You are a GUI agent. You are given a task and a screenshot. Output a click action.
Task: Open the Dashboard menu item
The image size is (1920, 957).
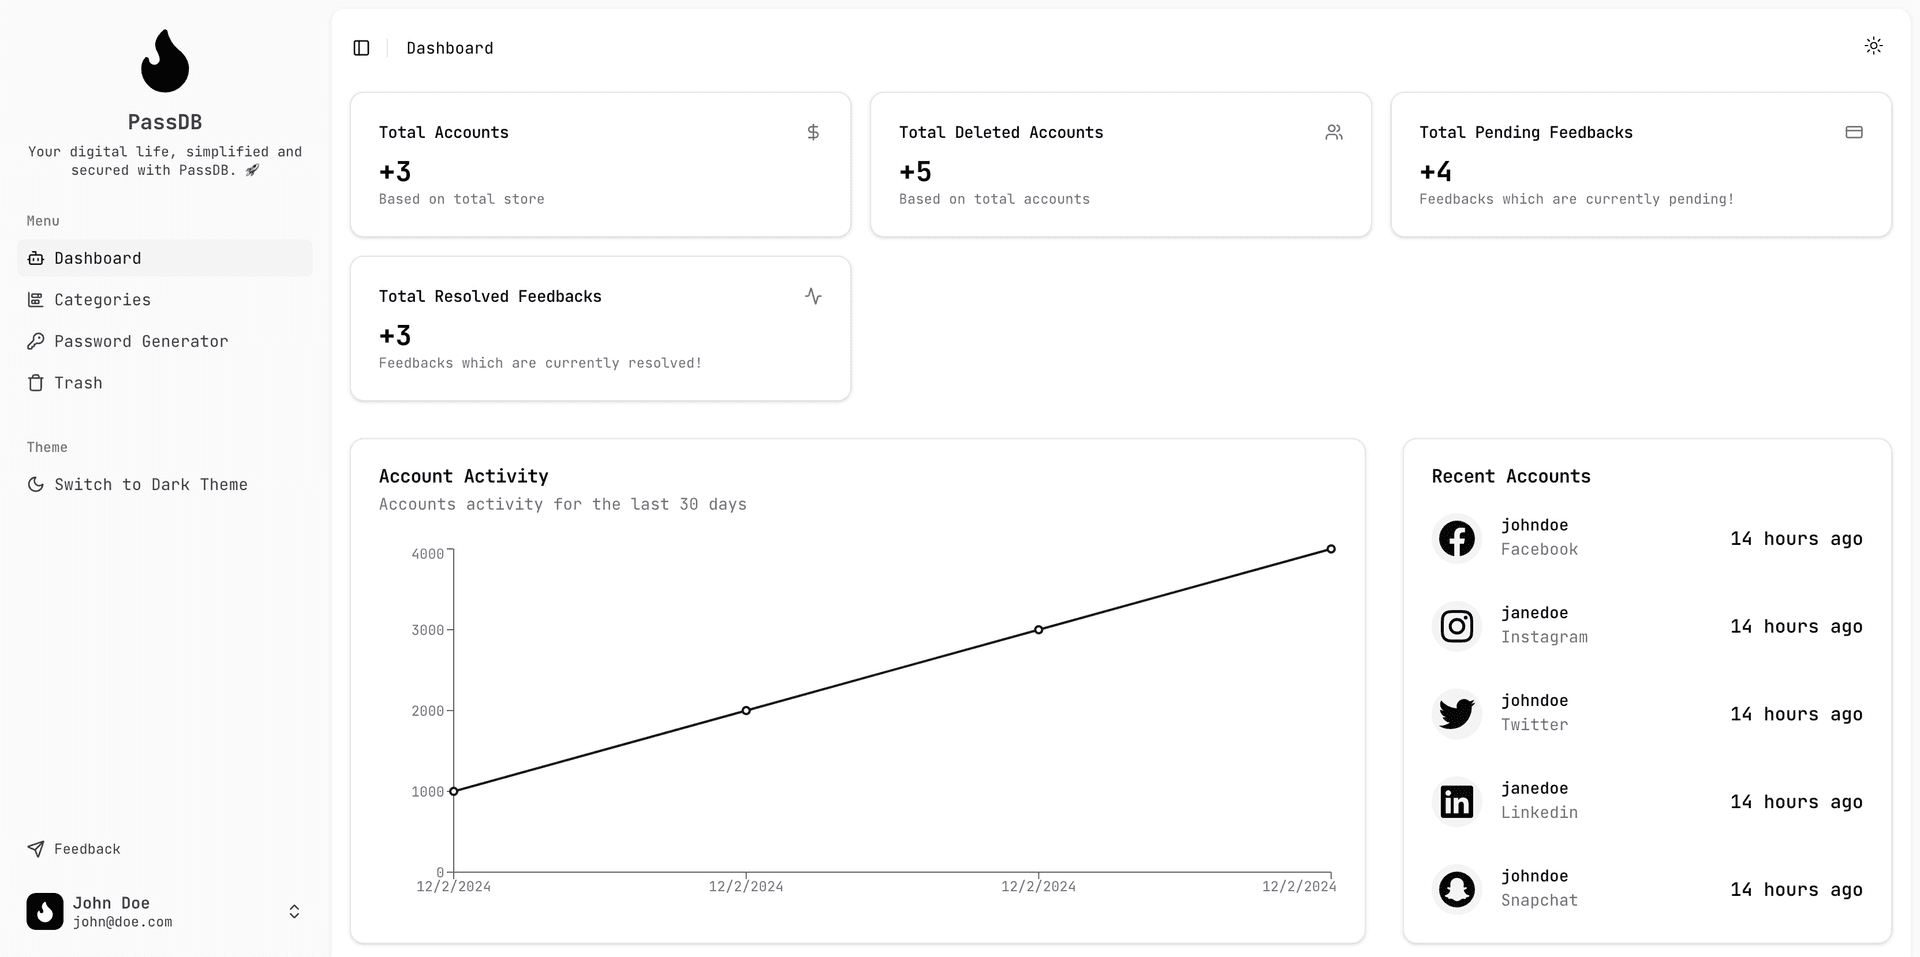(x=98, y=258)
